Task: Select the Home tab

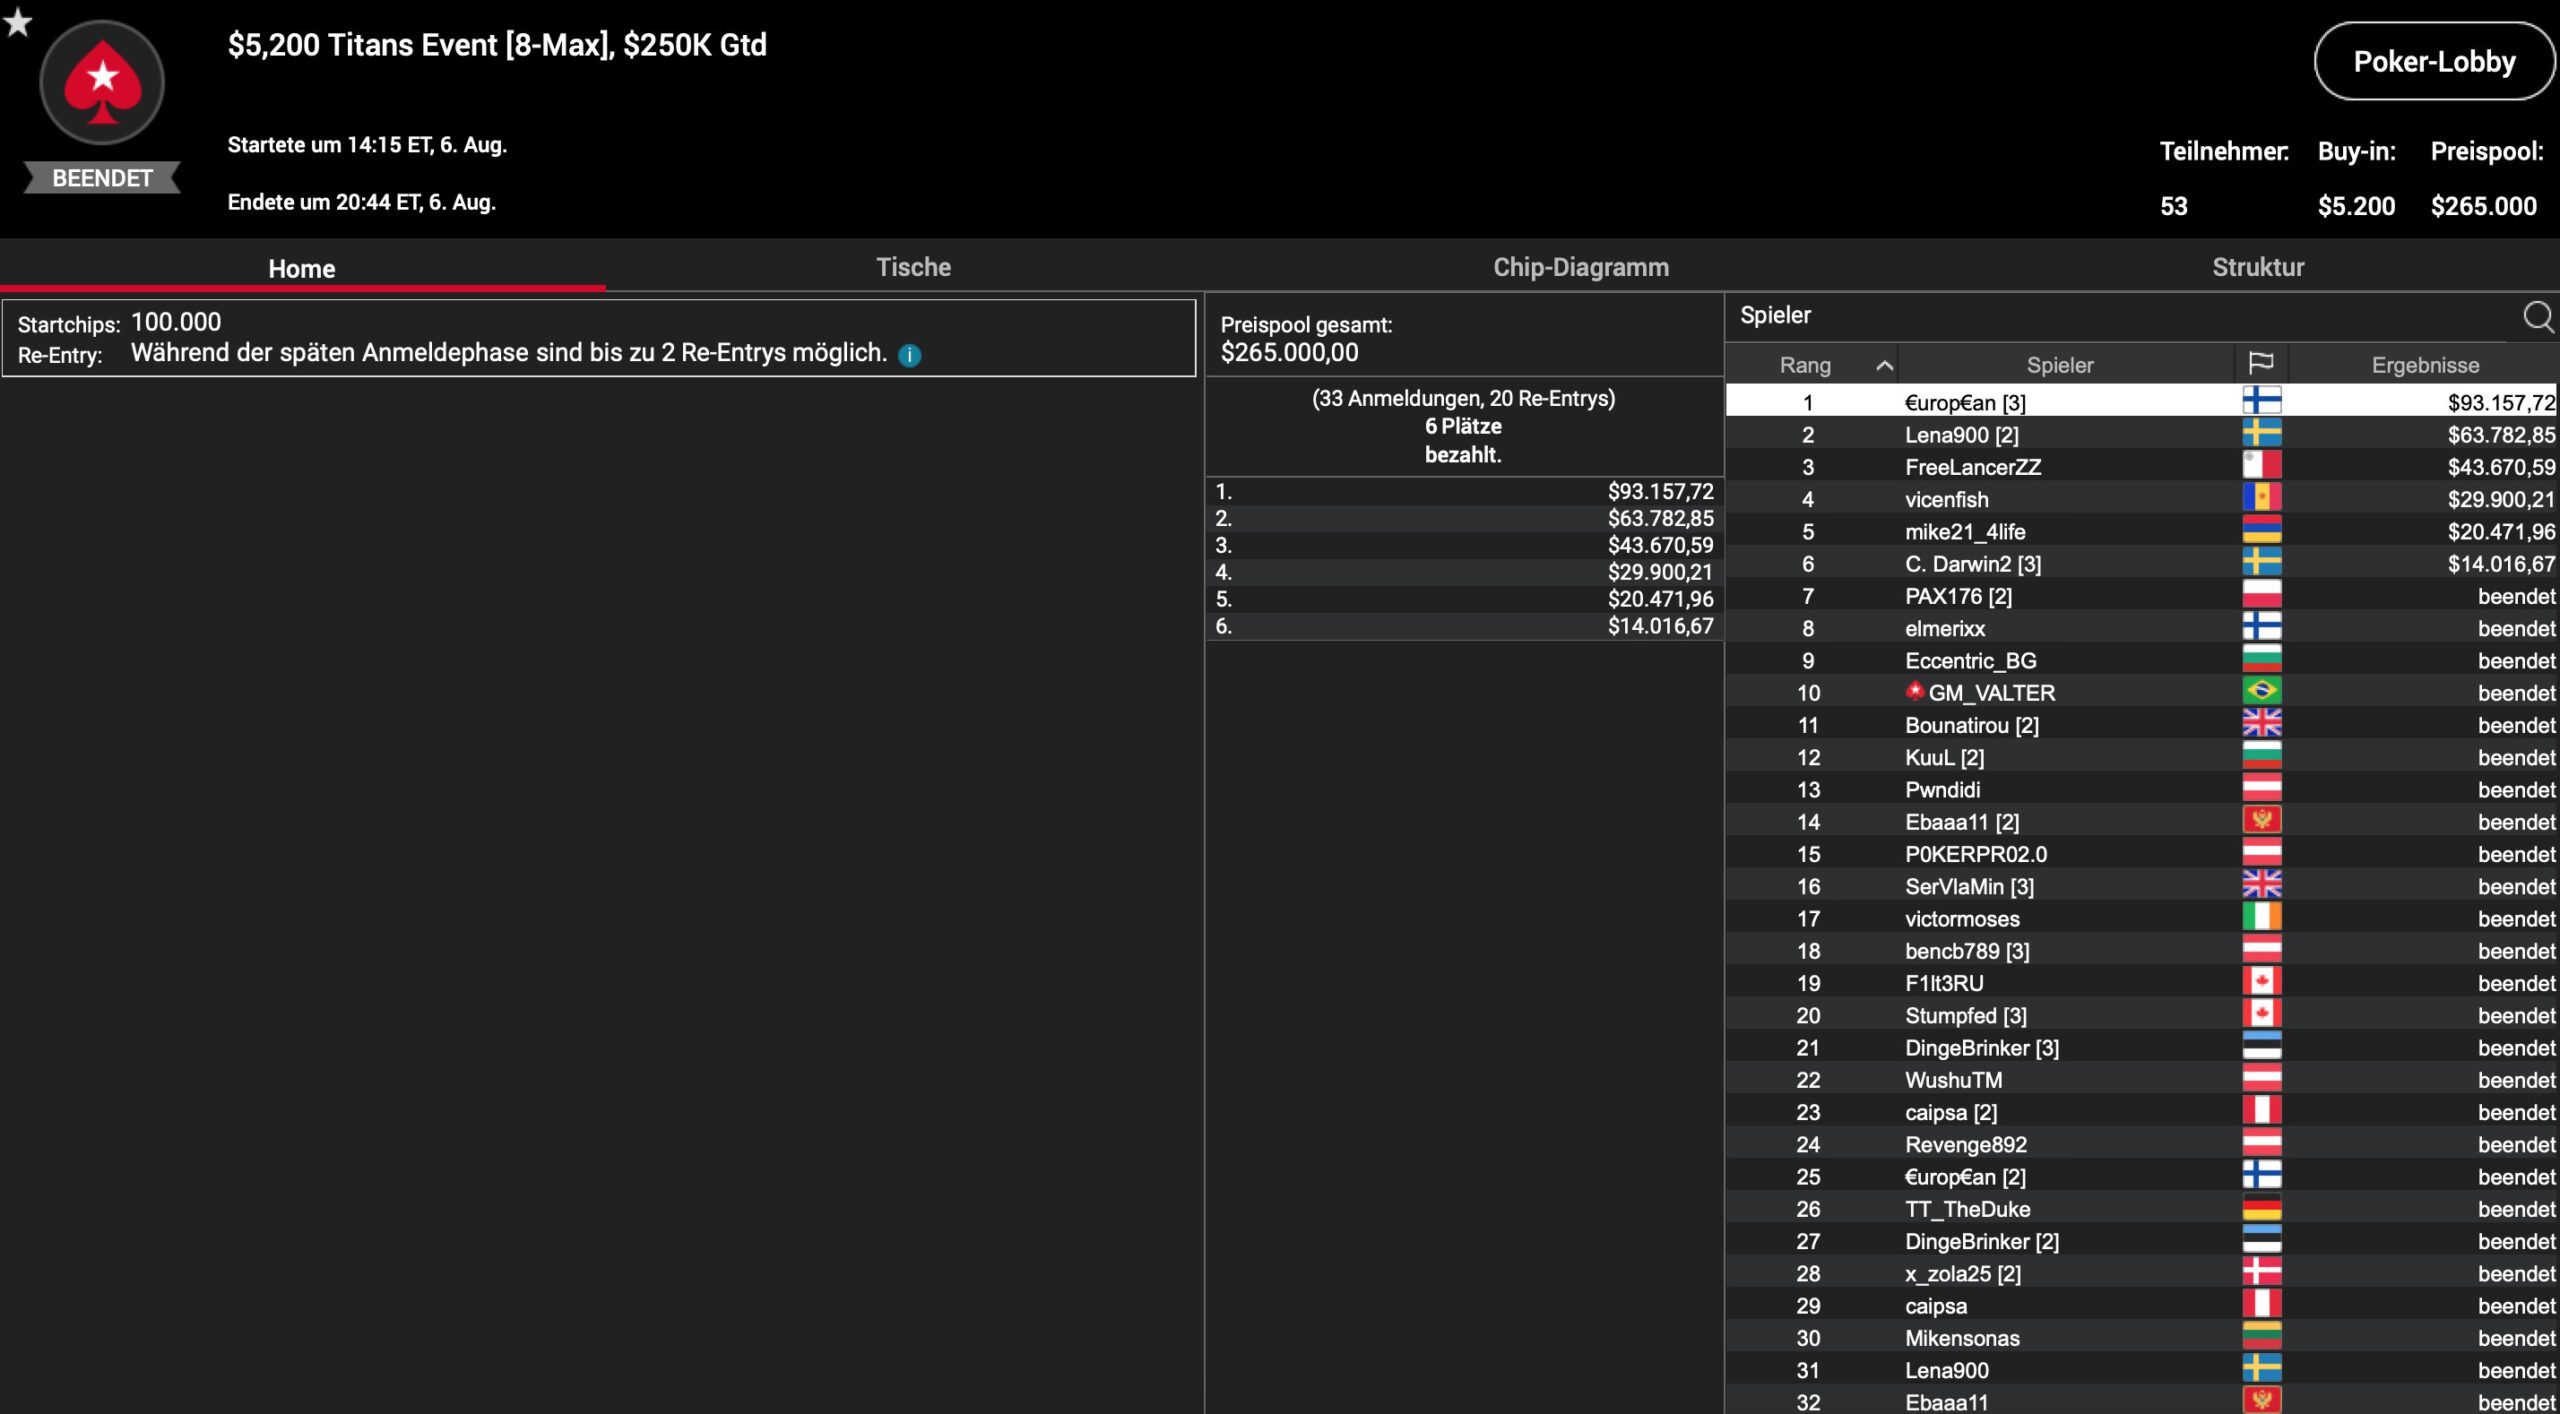Action: point(301,268)
